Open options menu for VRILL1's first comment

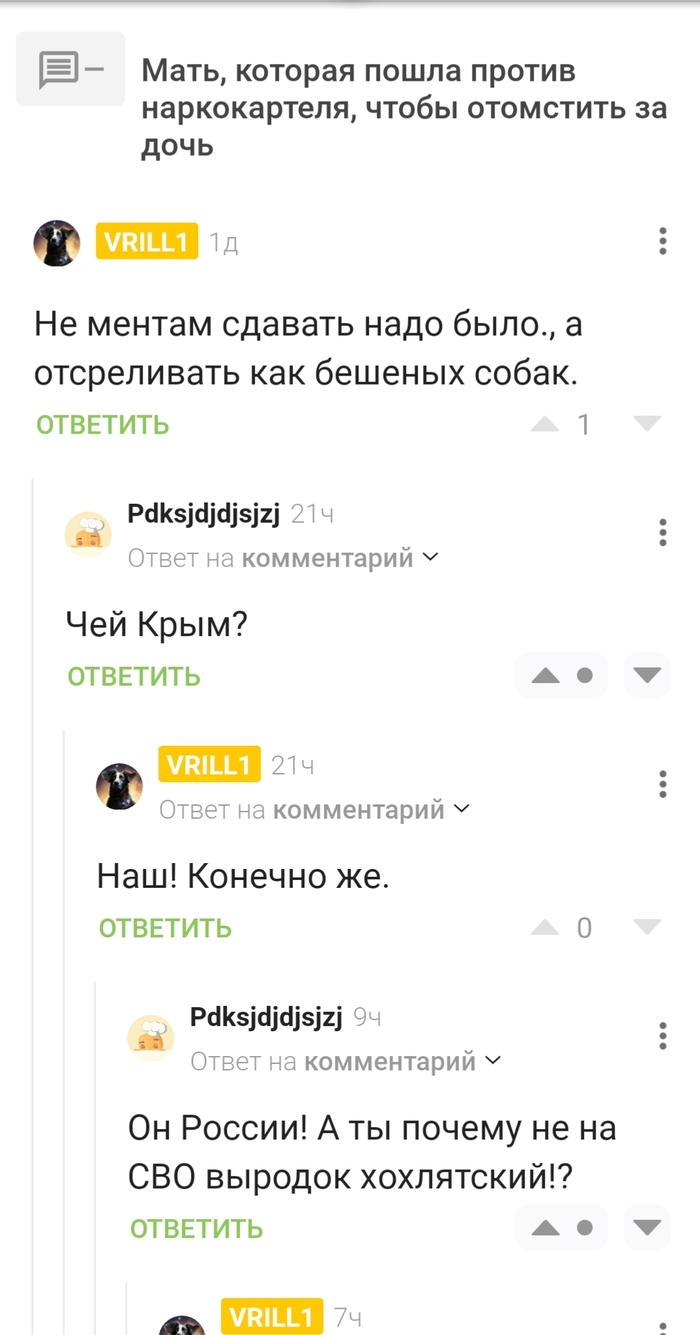point(662,241)
